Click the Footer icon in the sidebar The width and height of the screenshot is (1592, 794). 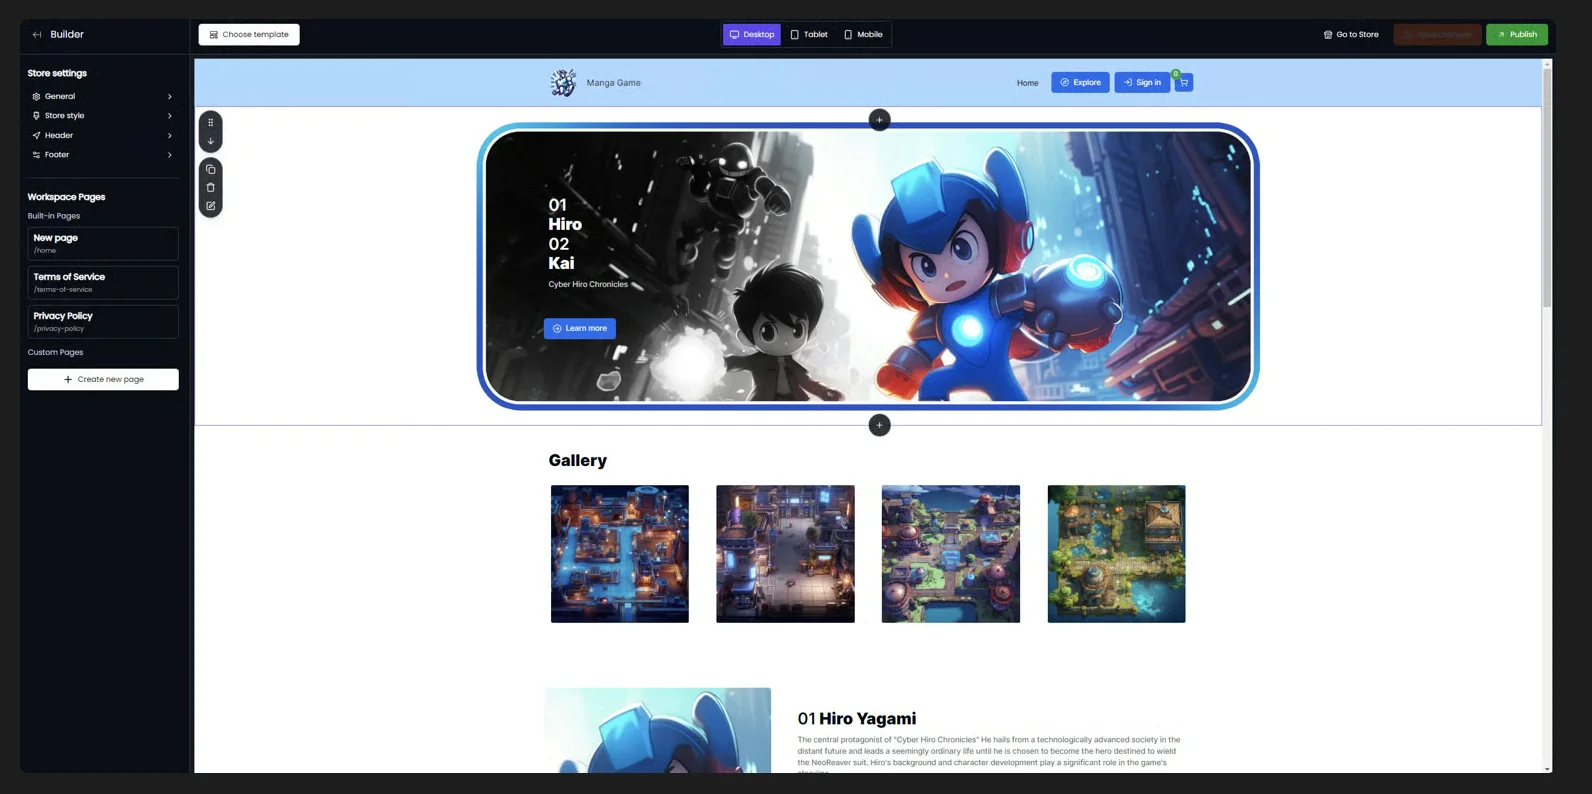click(x=36, y=155)
